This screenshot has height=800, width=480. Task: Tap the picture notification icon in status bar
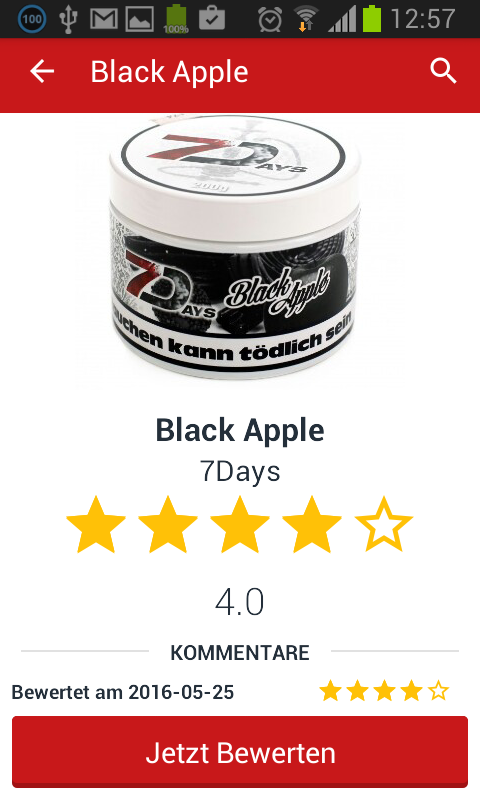tap(140, 19)
